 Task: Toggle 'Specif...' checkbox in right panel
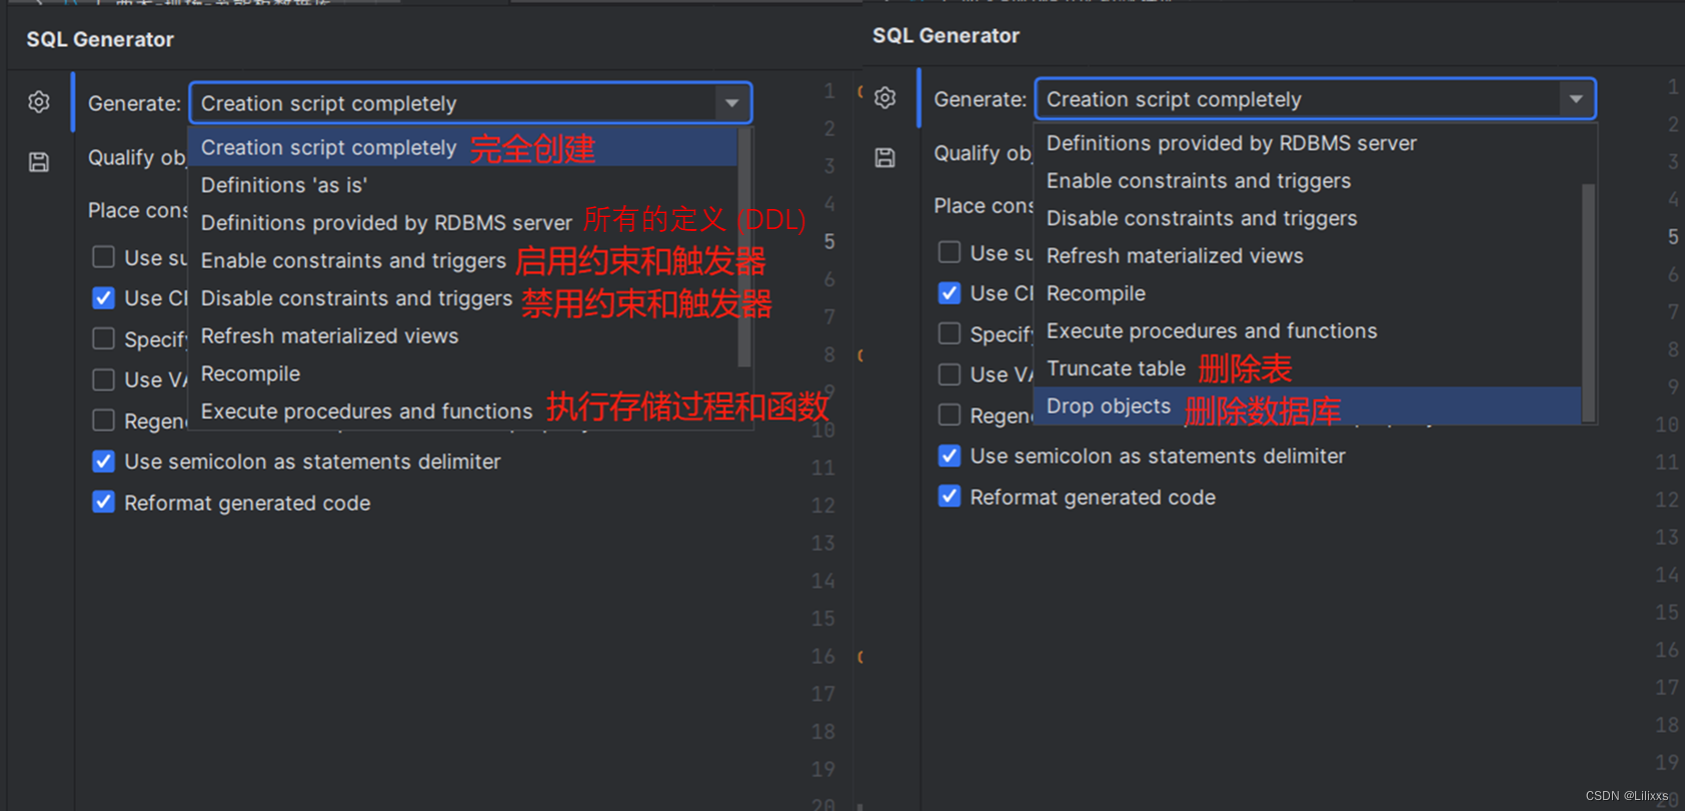coord(949,333)
